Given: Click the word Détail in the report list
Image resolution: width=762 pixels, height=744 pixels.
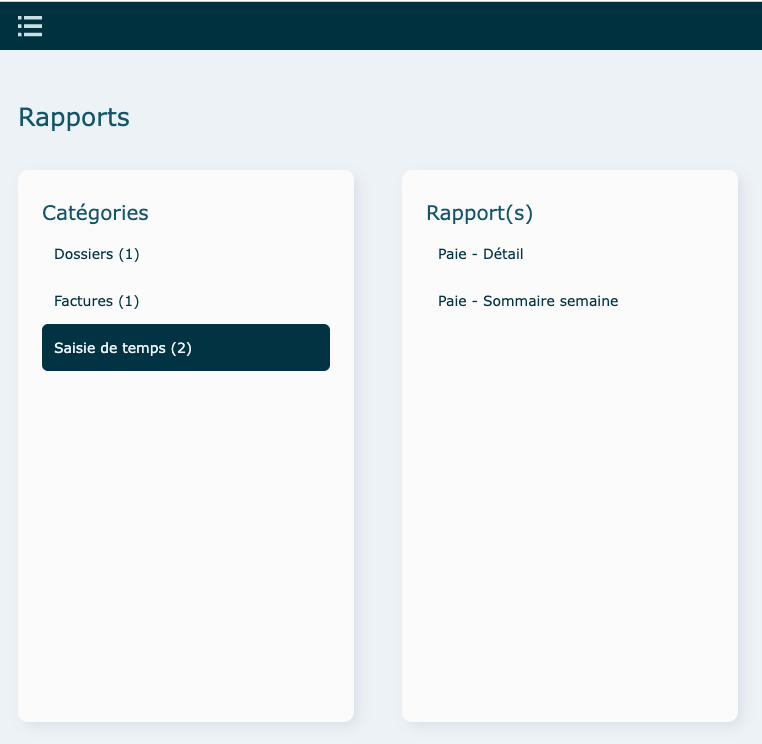Looking at the screenshot, I should 503,254.
